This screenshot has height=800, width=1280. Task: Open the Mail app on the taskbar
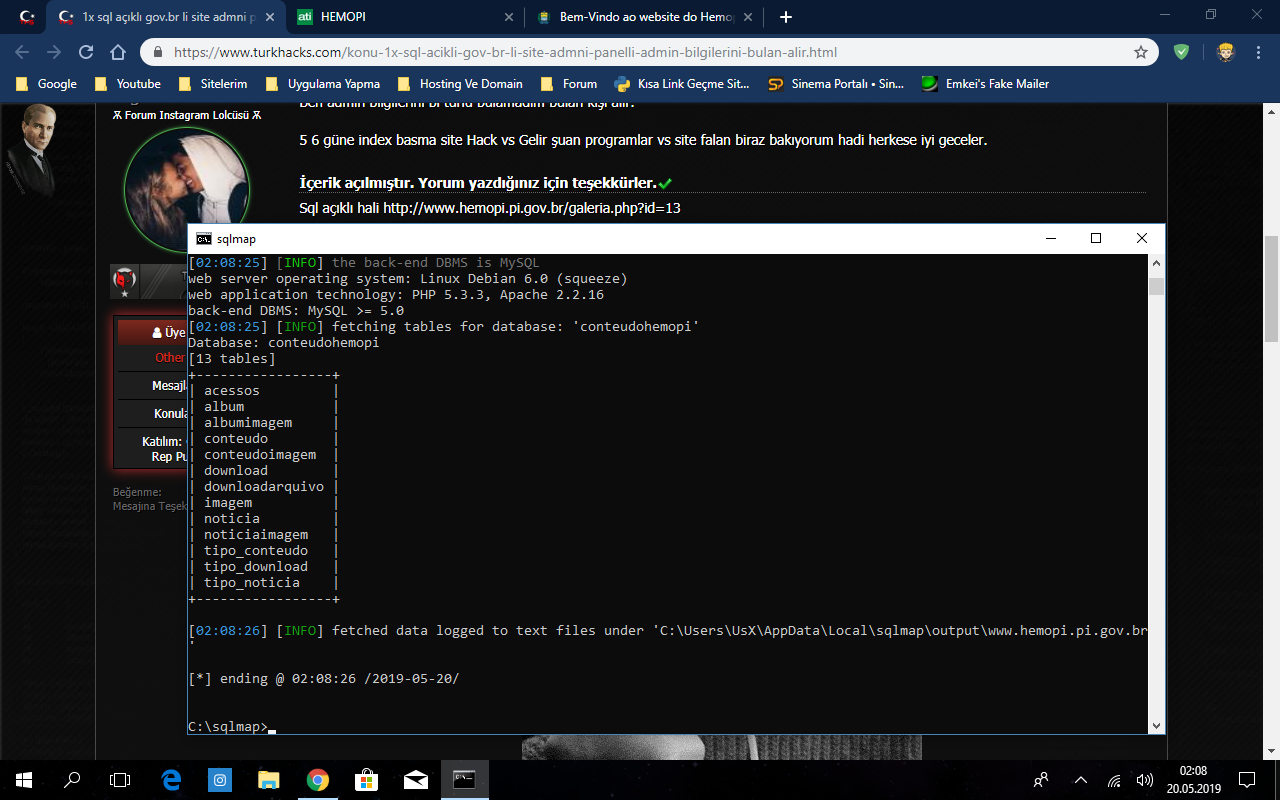click(416, 779)
